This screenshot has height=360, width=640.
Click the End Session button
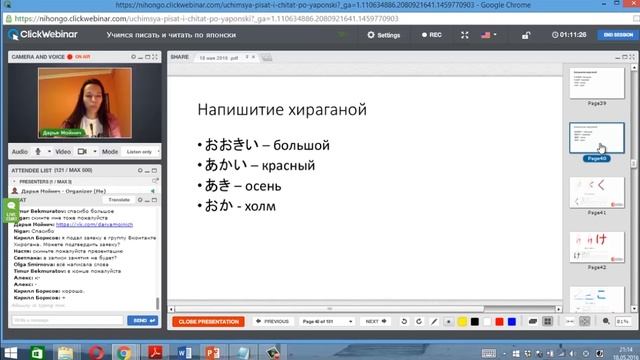coord(618,35)
